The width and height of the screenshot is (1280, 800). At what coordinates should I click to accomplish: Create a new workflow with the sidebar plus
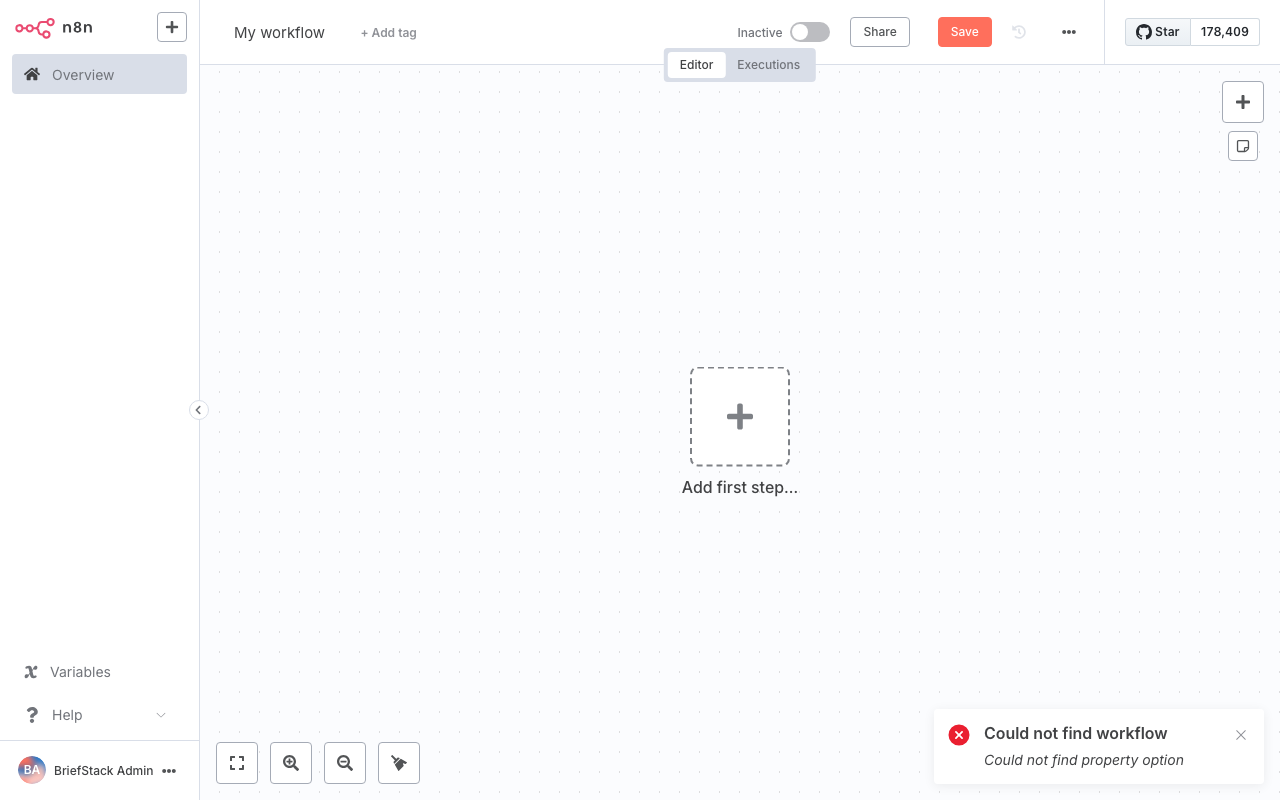click(172, 27)
